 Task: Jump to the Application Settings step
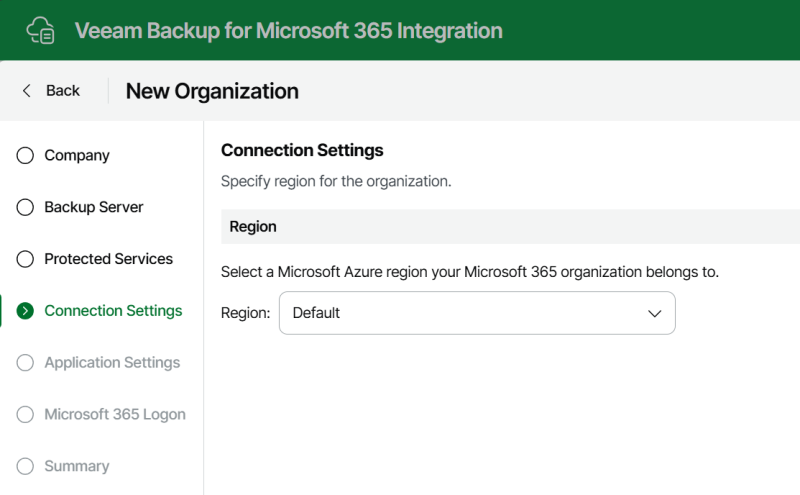point(112,363)
